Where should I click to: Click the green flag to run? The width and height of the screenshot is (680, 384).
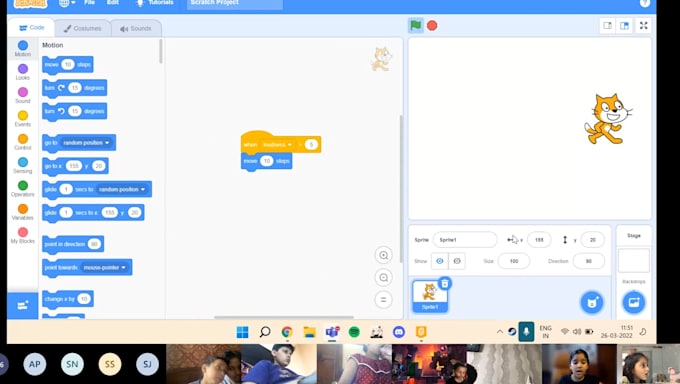(415, 26)
